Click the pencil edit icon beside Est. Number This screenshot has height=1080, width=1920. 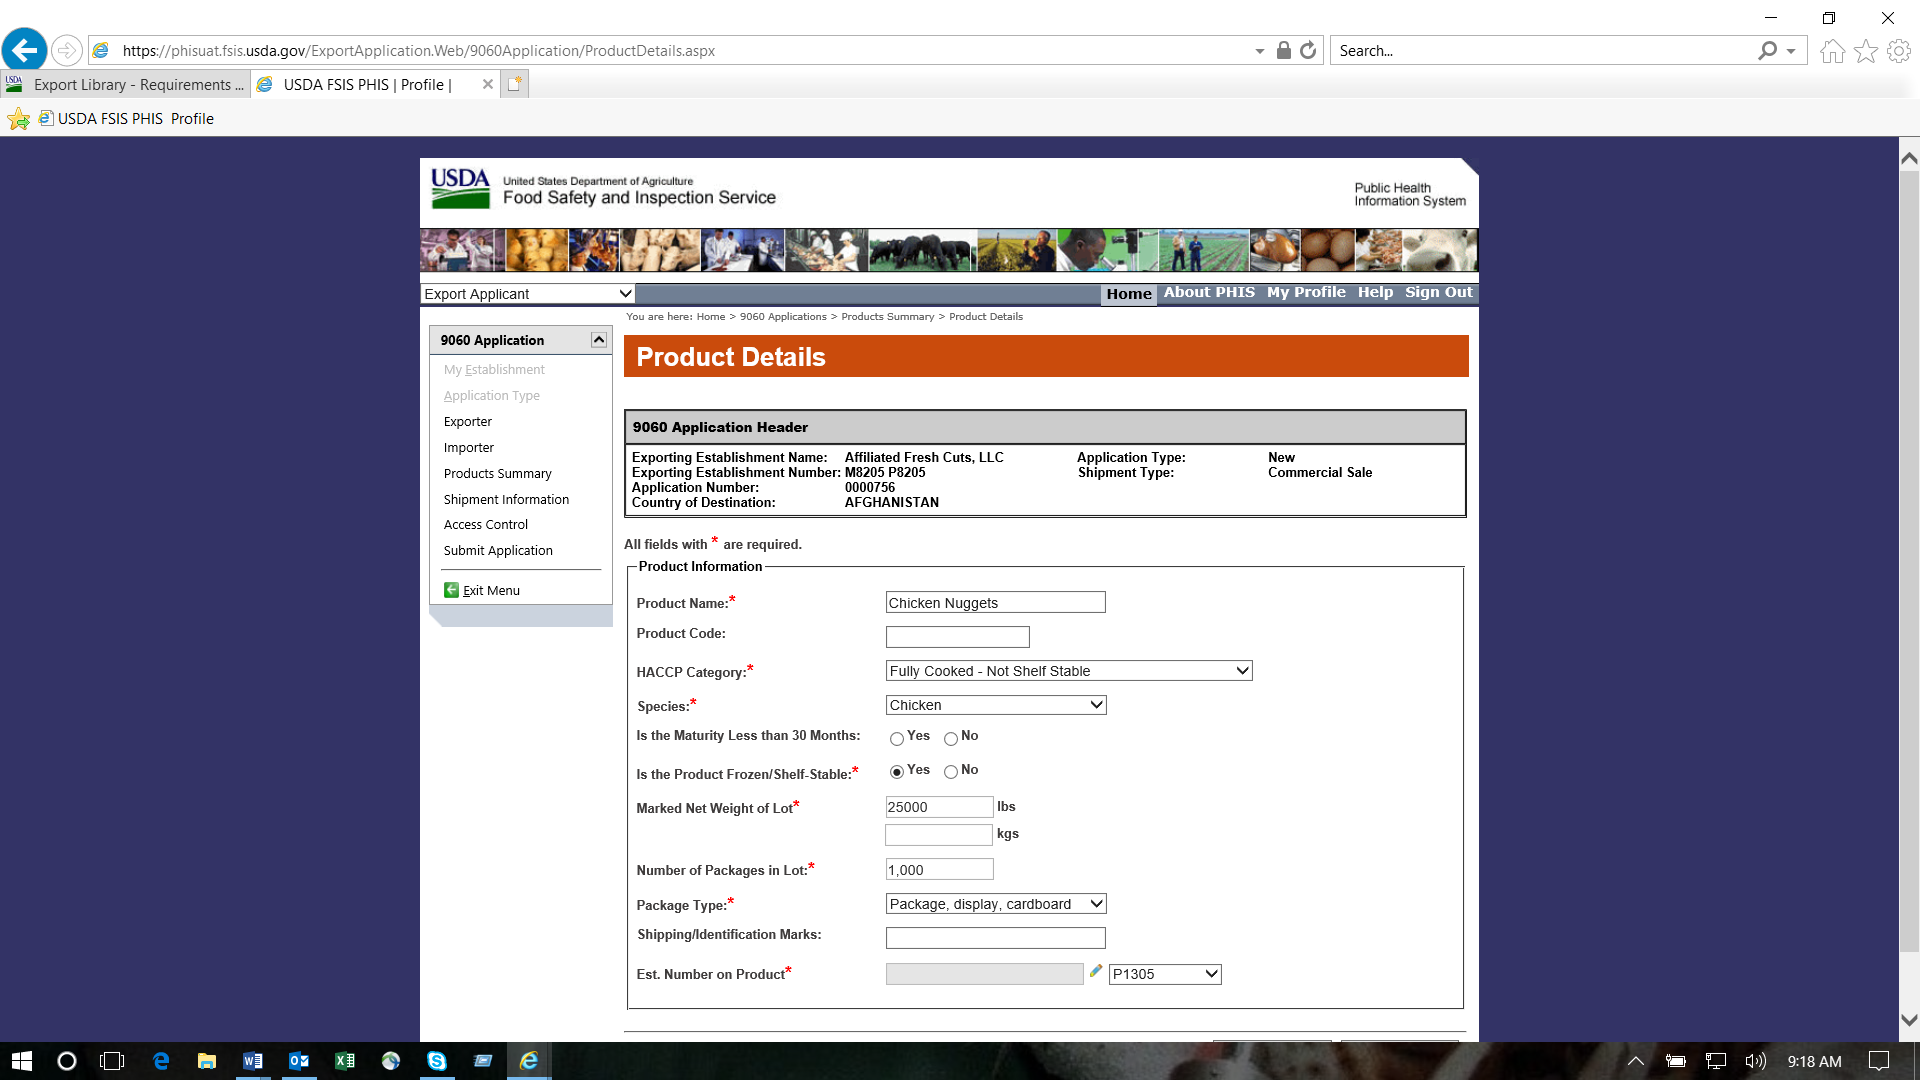tap(1096, 971)
